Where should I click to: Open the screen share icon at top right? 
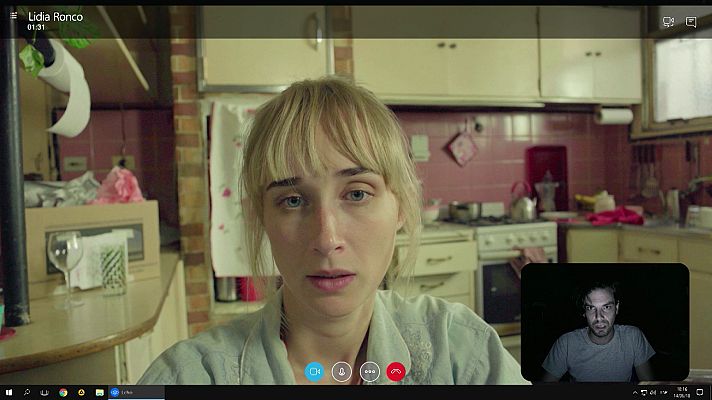click(668, 22)
